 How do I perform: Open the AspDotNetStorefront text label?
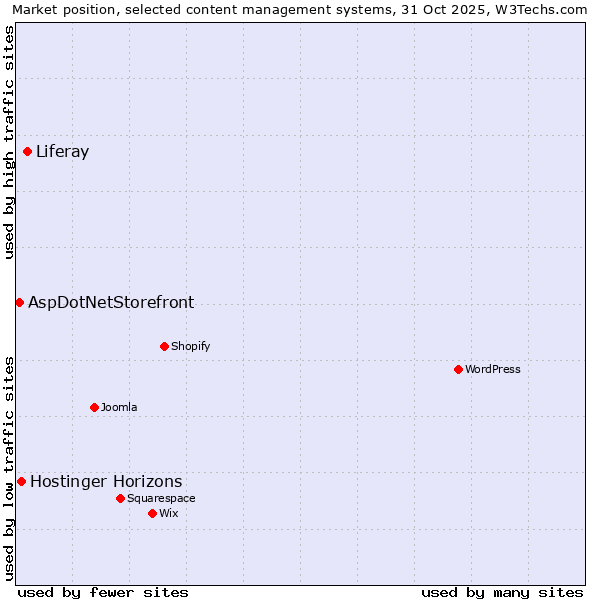pos(111,302)
